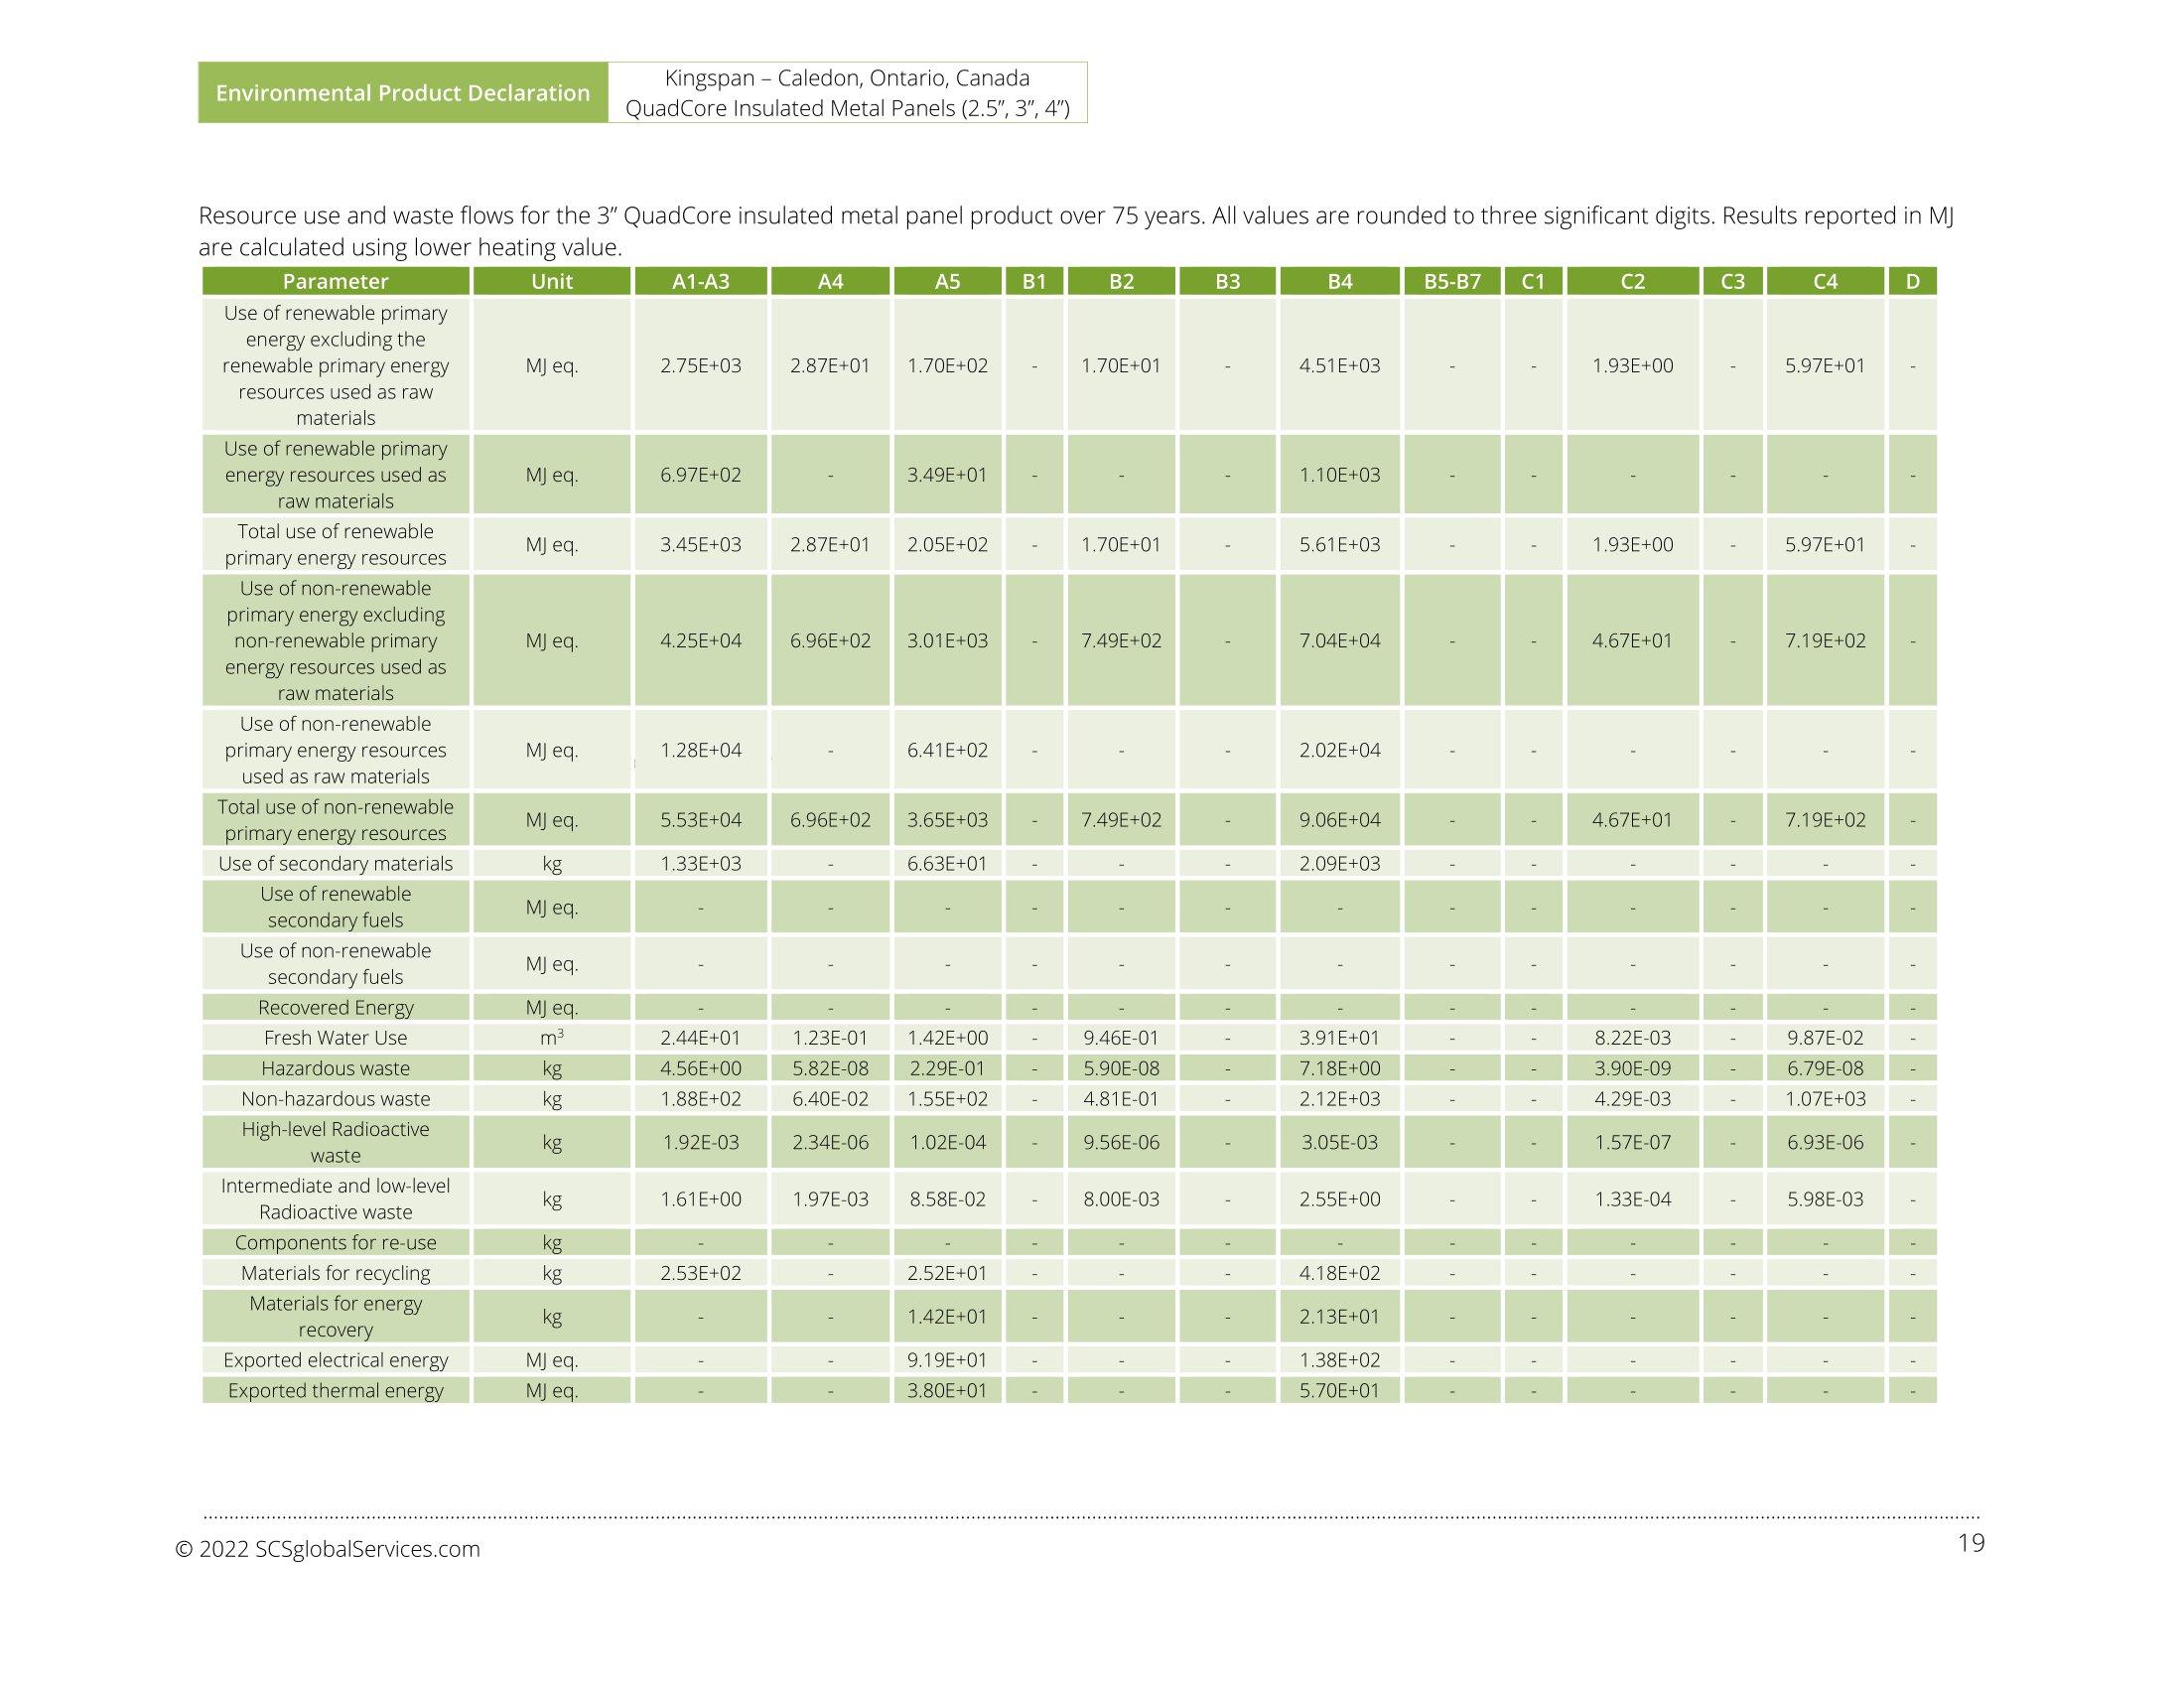
Task: Click the Environmental Product Declaration header banner
Action: [x=403, y=93]
